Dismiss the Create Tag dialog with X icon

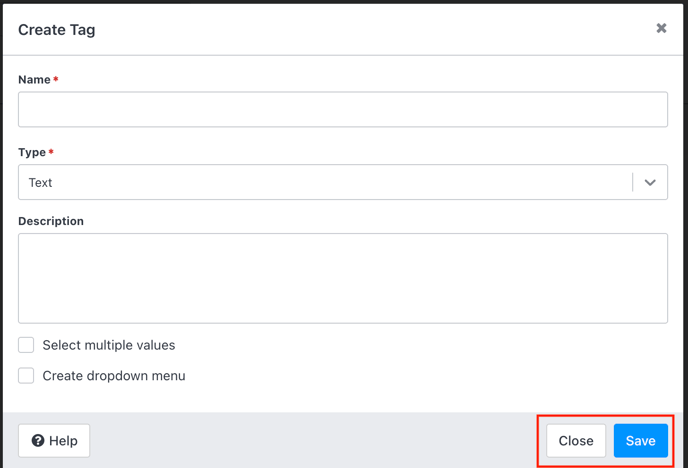661,28
